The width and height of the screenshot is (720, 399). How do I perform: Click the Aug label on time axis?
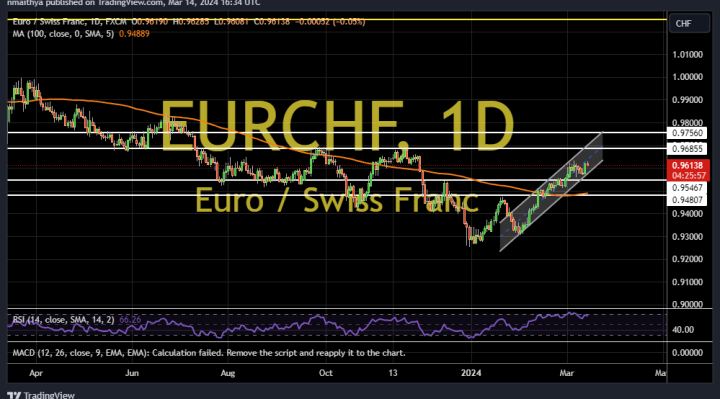click(x=228, y=373)
